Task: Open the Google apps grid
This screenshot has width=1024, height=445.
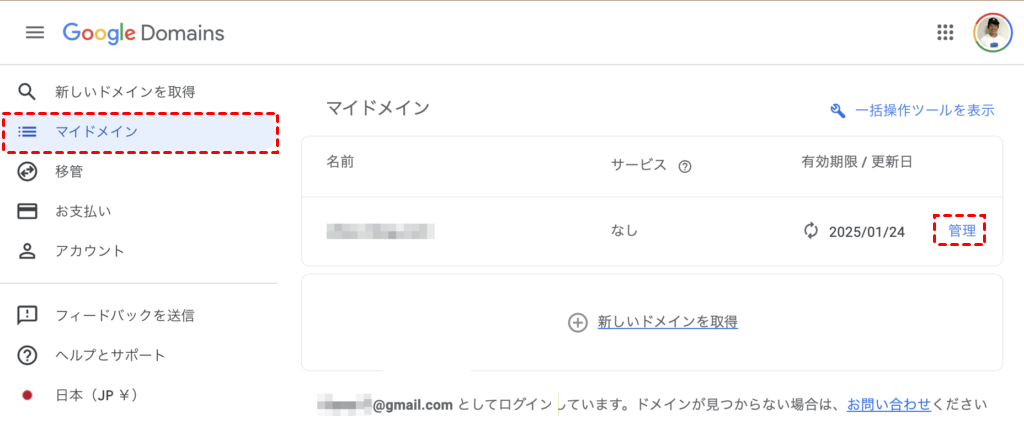Action: click(x=945, y=33)
